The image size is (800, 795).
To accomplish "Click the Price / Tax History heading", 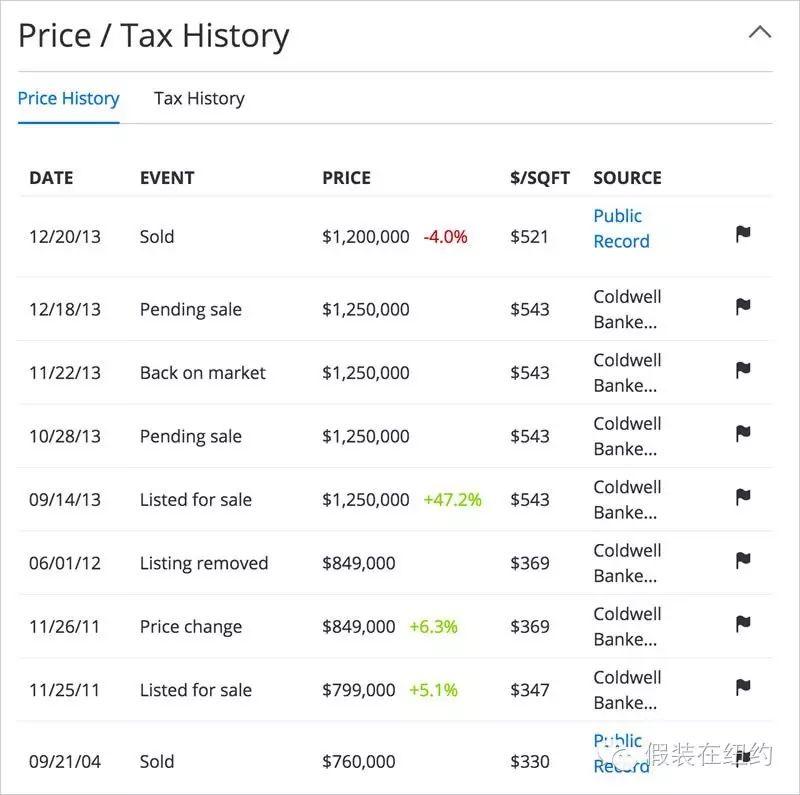I will coord(154,36).
